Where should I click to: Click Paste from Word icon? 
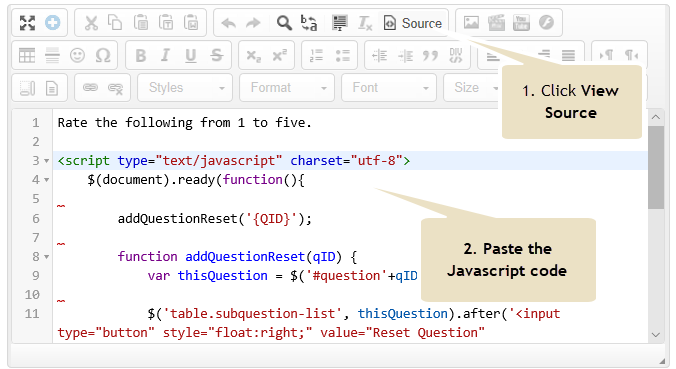click(x=191, y=22)
